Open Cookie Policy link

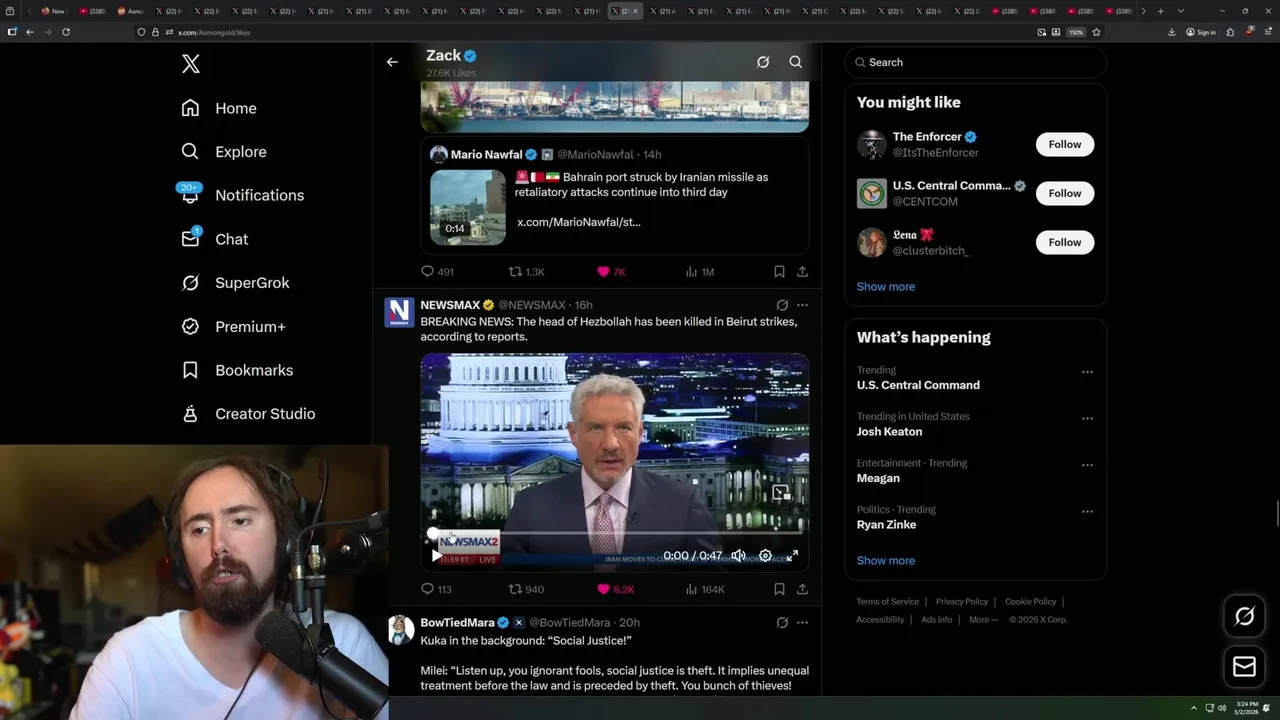pos(1030,602)
